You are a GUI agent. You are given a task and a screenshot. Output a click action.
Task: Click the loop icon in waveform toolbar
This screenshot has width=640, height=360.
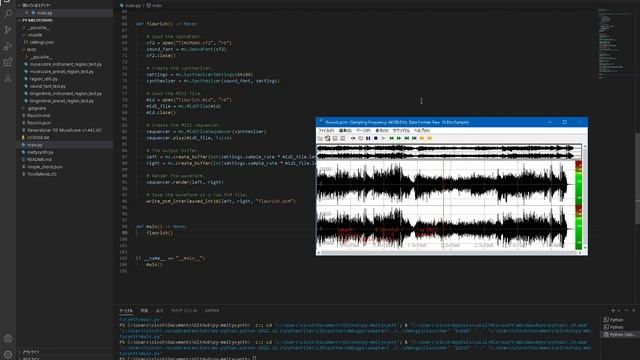point(360,138)
